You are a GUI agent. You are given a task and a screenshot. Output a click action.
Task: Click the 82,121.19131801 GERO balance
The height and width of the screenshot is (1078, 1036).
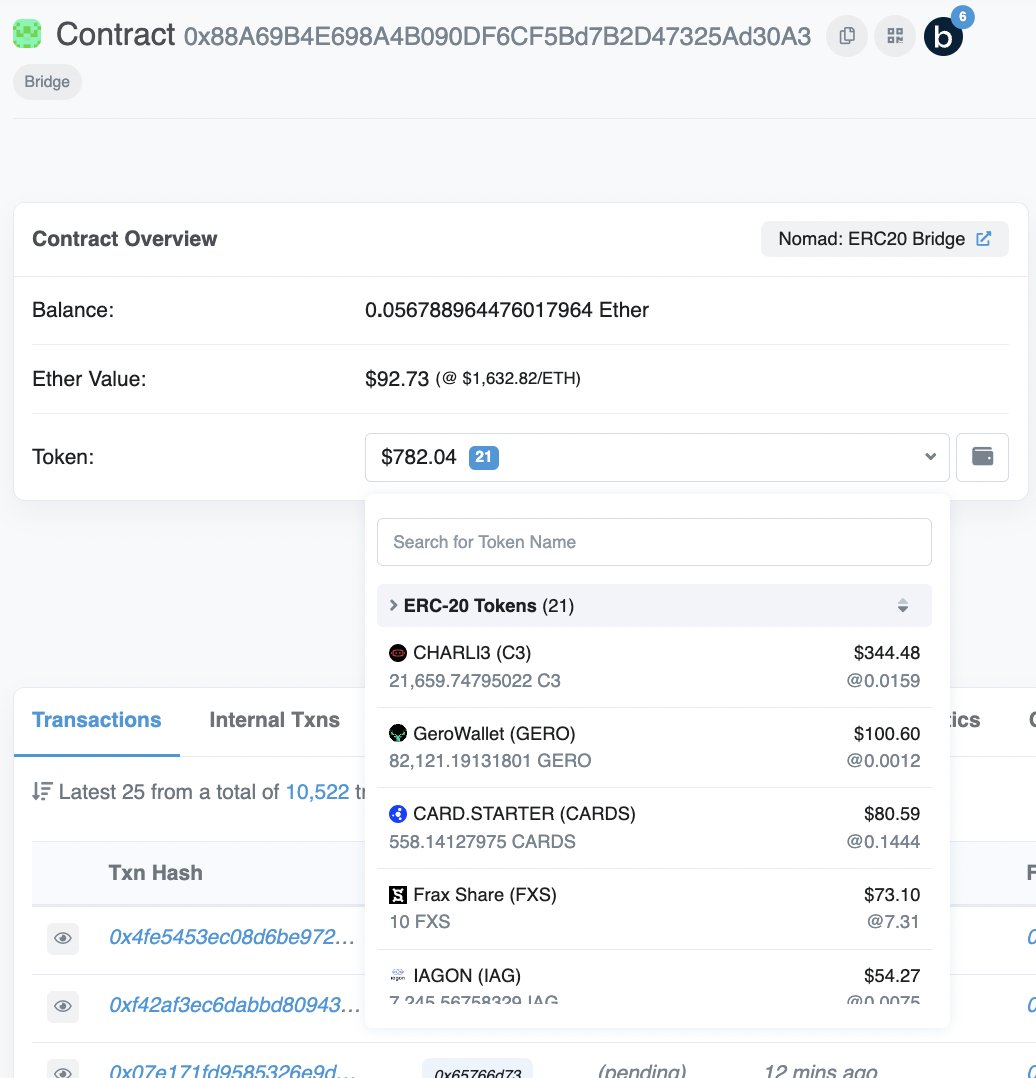pyautogui.click(x=490, y=760)
